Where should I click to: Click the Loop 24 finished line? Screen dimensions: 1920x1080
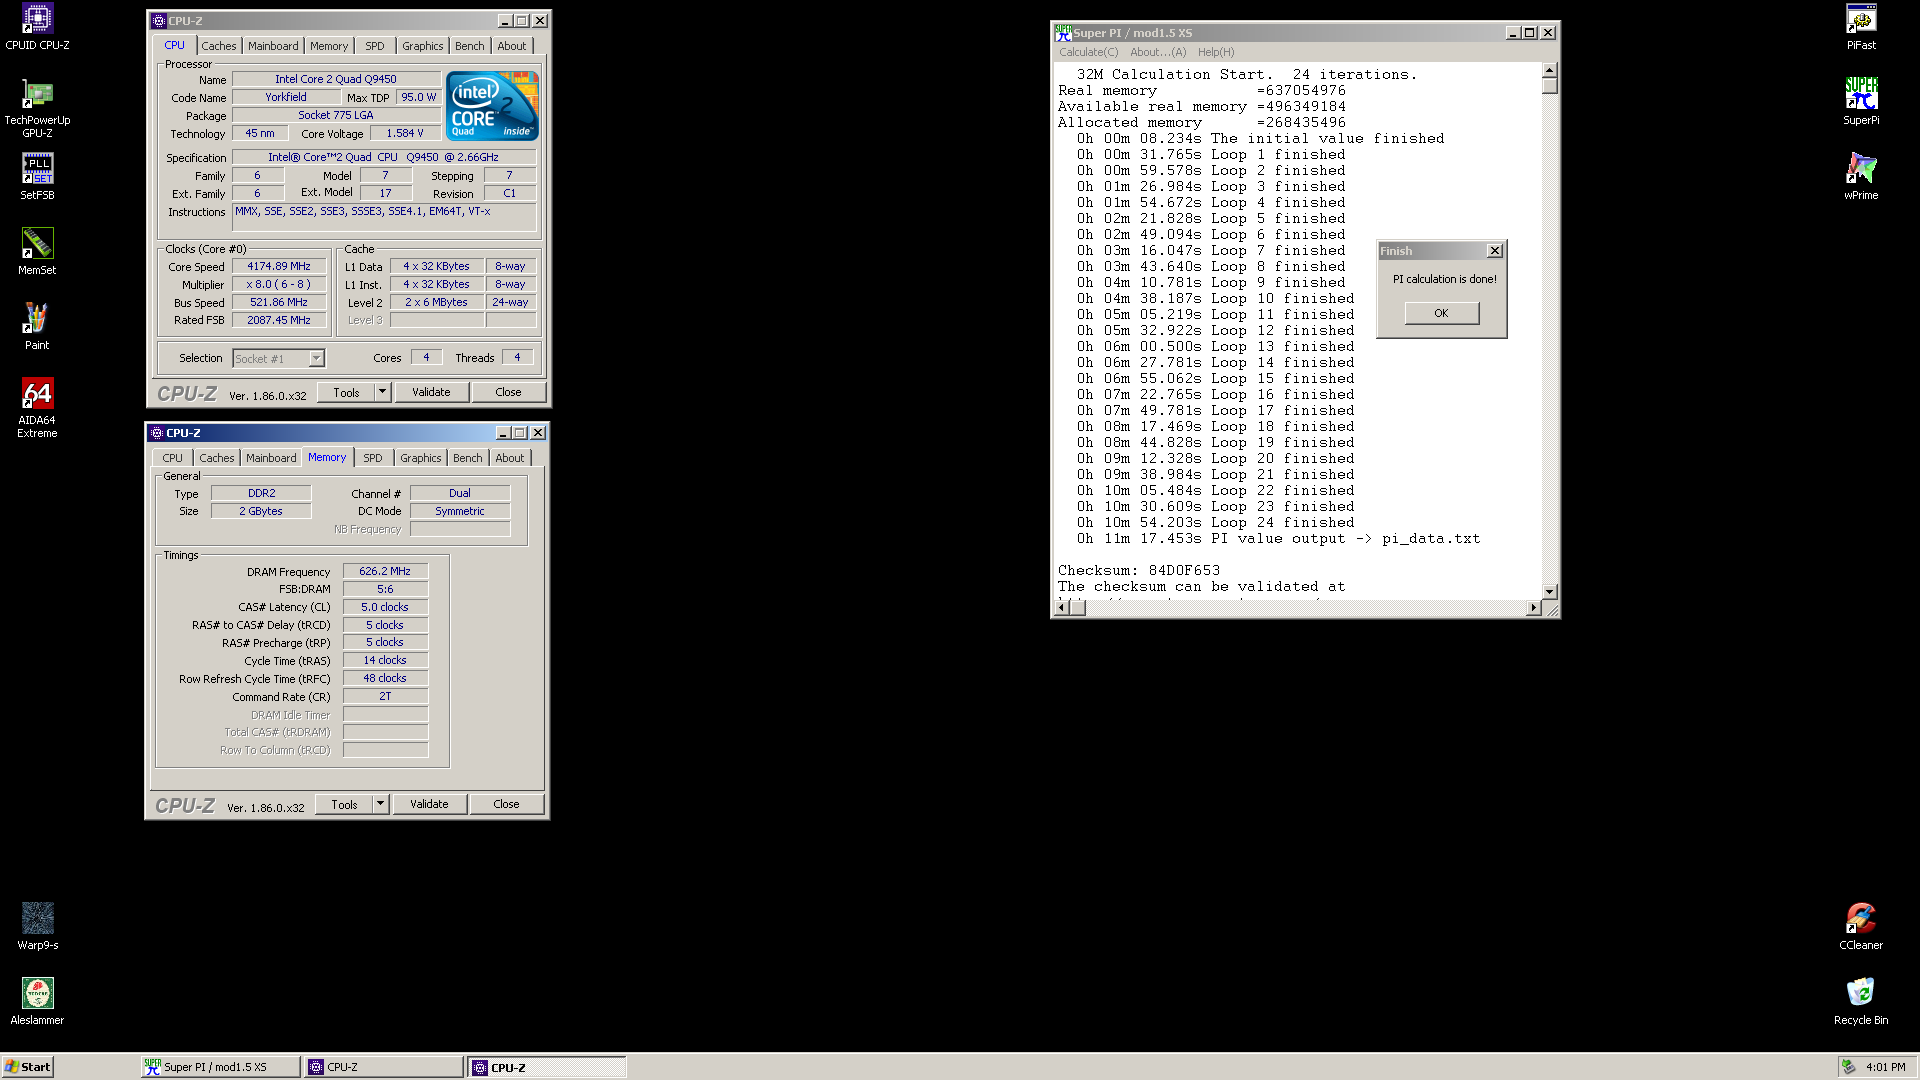[1215, 523]
